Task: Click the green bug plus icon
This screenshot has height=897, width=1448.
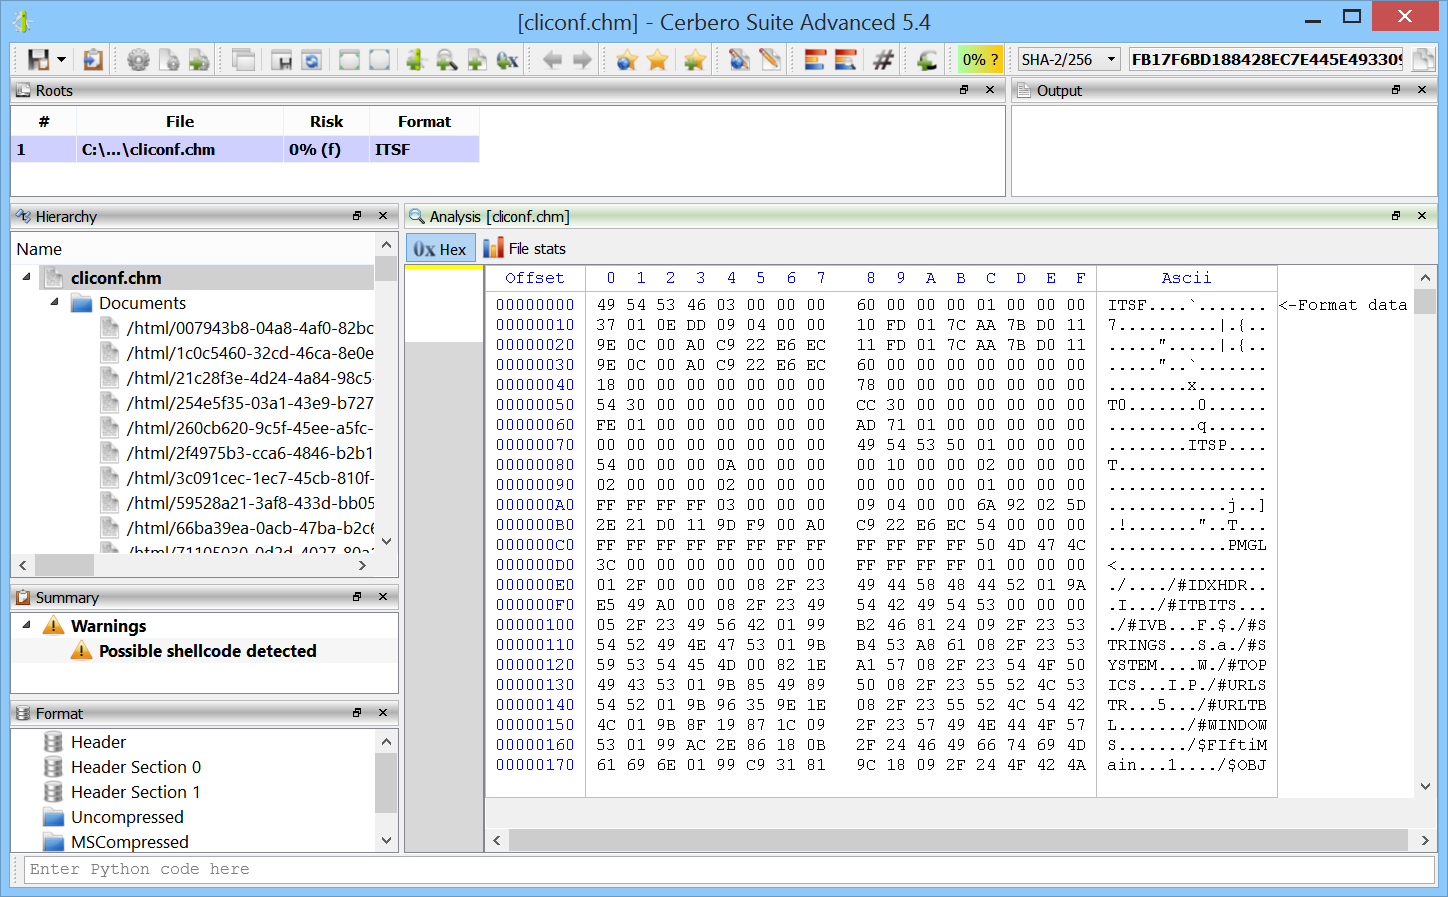Action: (x=415, y=60)
